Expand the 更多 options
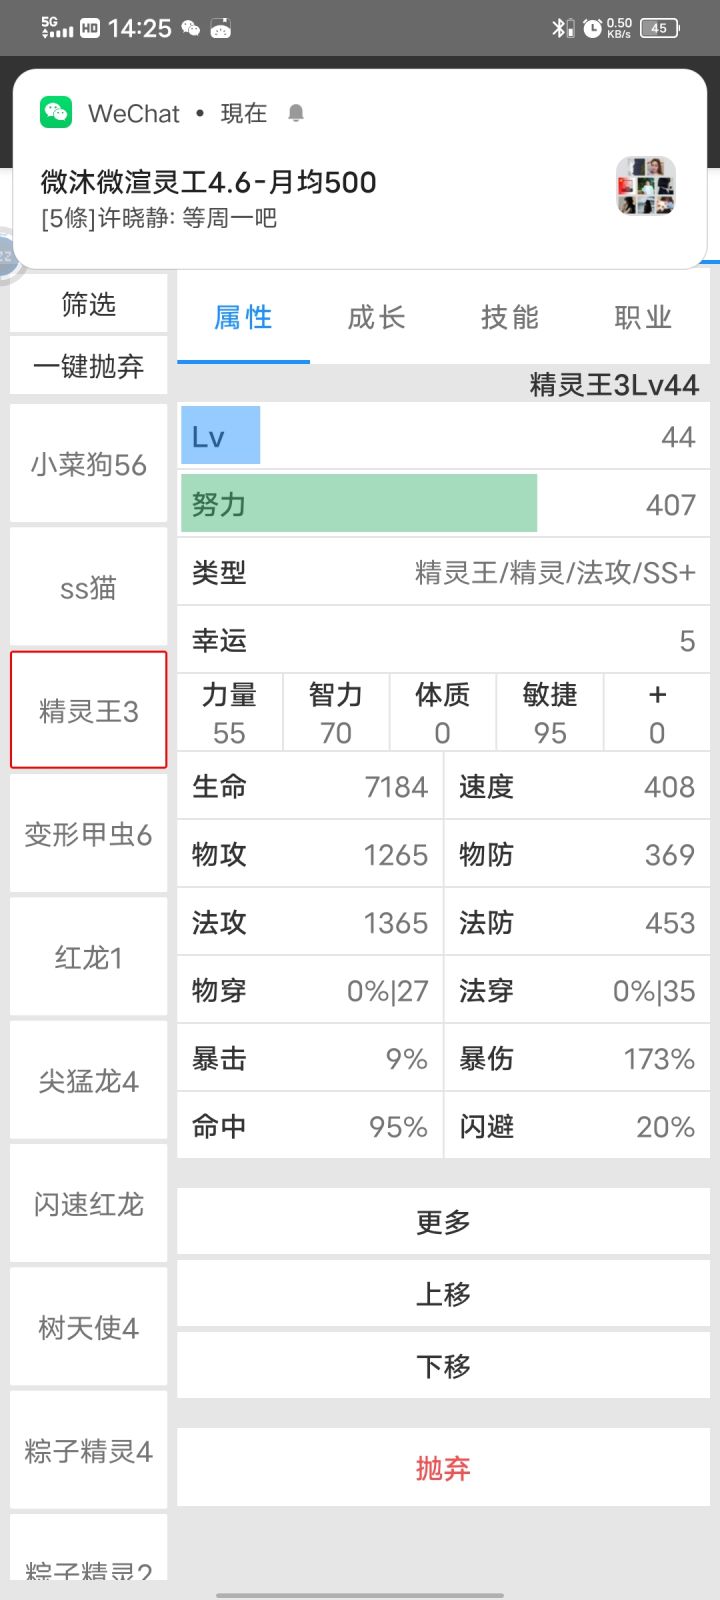 click(443, 1222)
